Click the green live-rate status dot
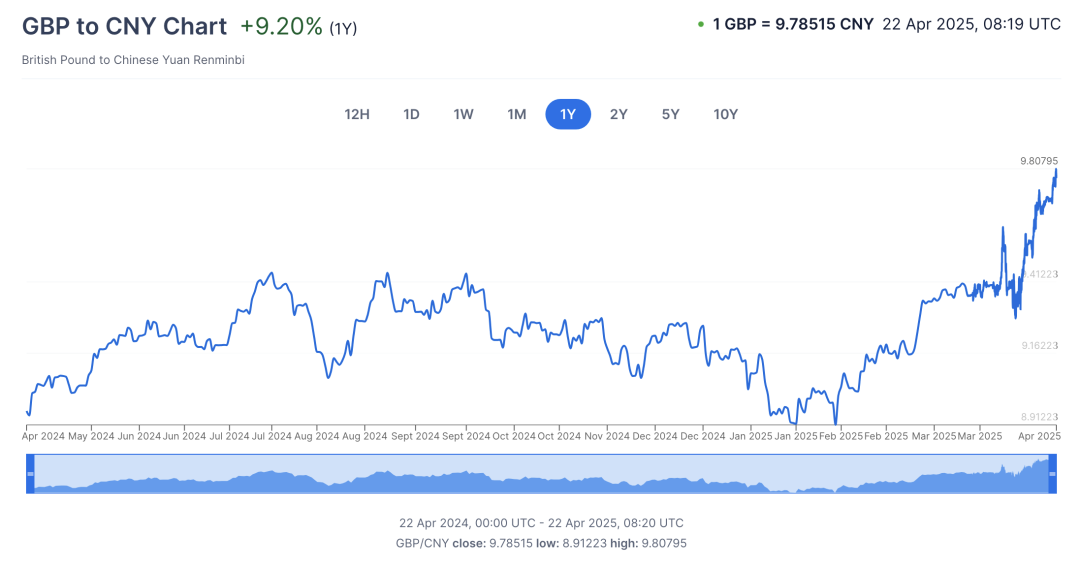 coord(701,24)
